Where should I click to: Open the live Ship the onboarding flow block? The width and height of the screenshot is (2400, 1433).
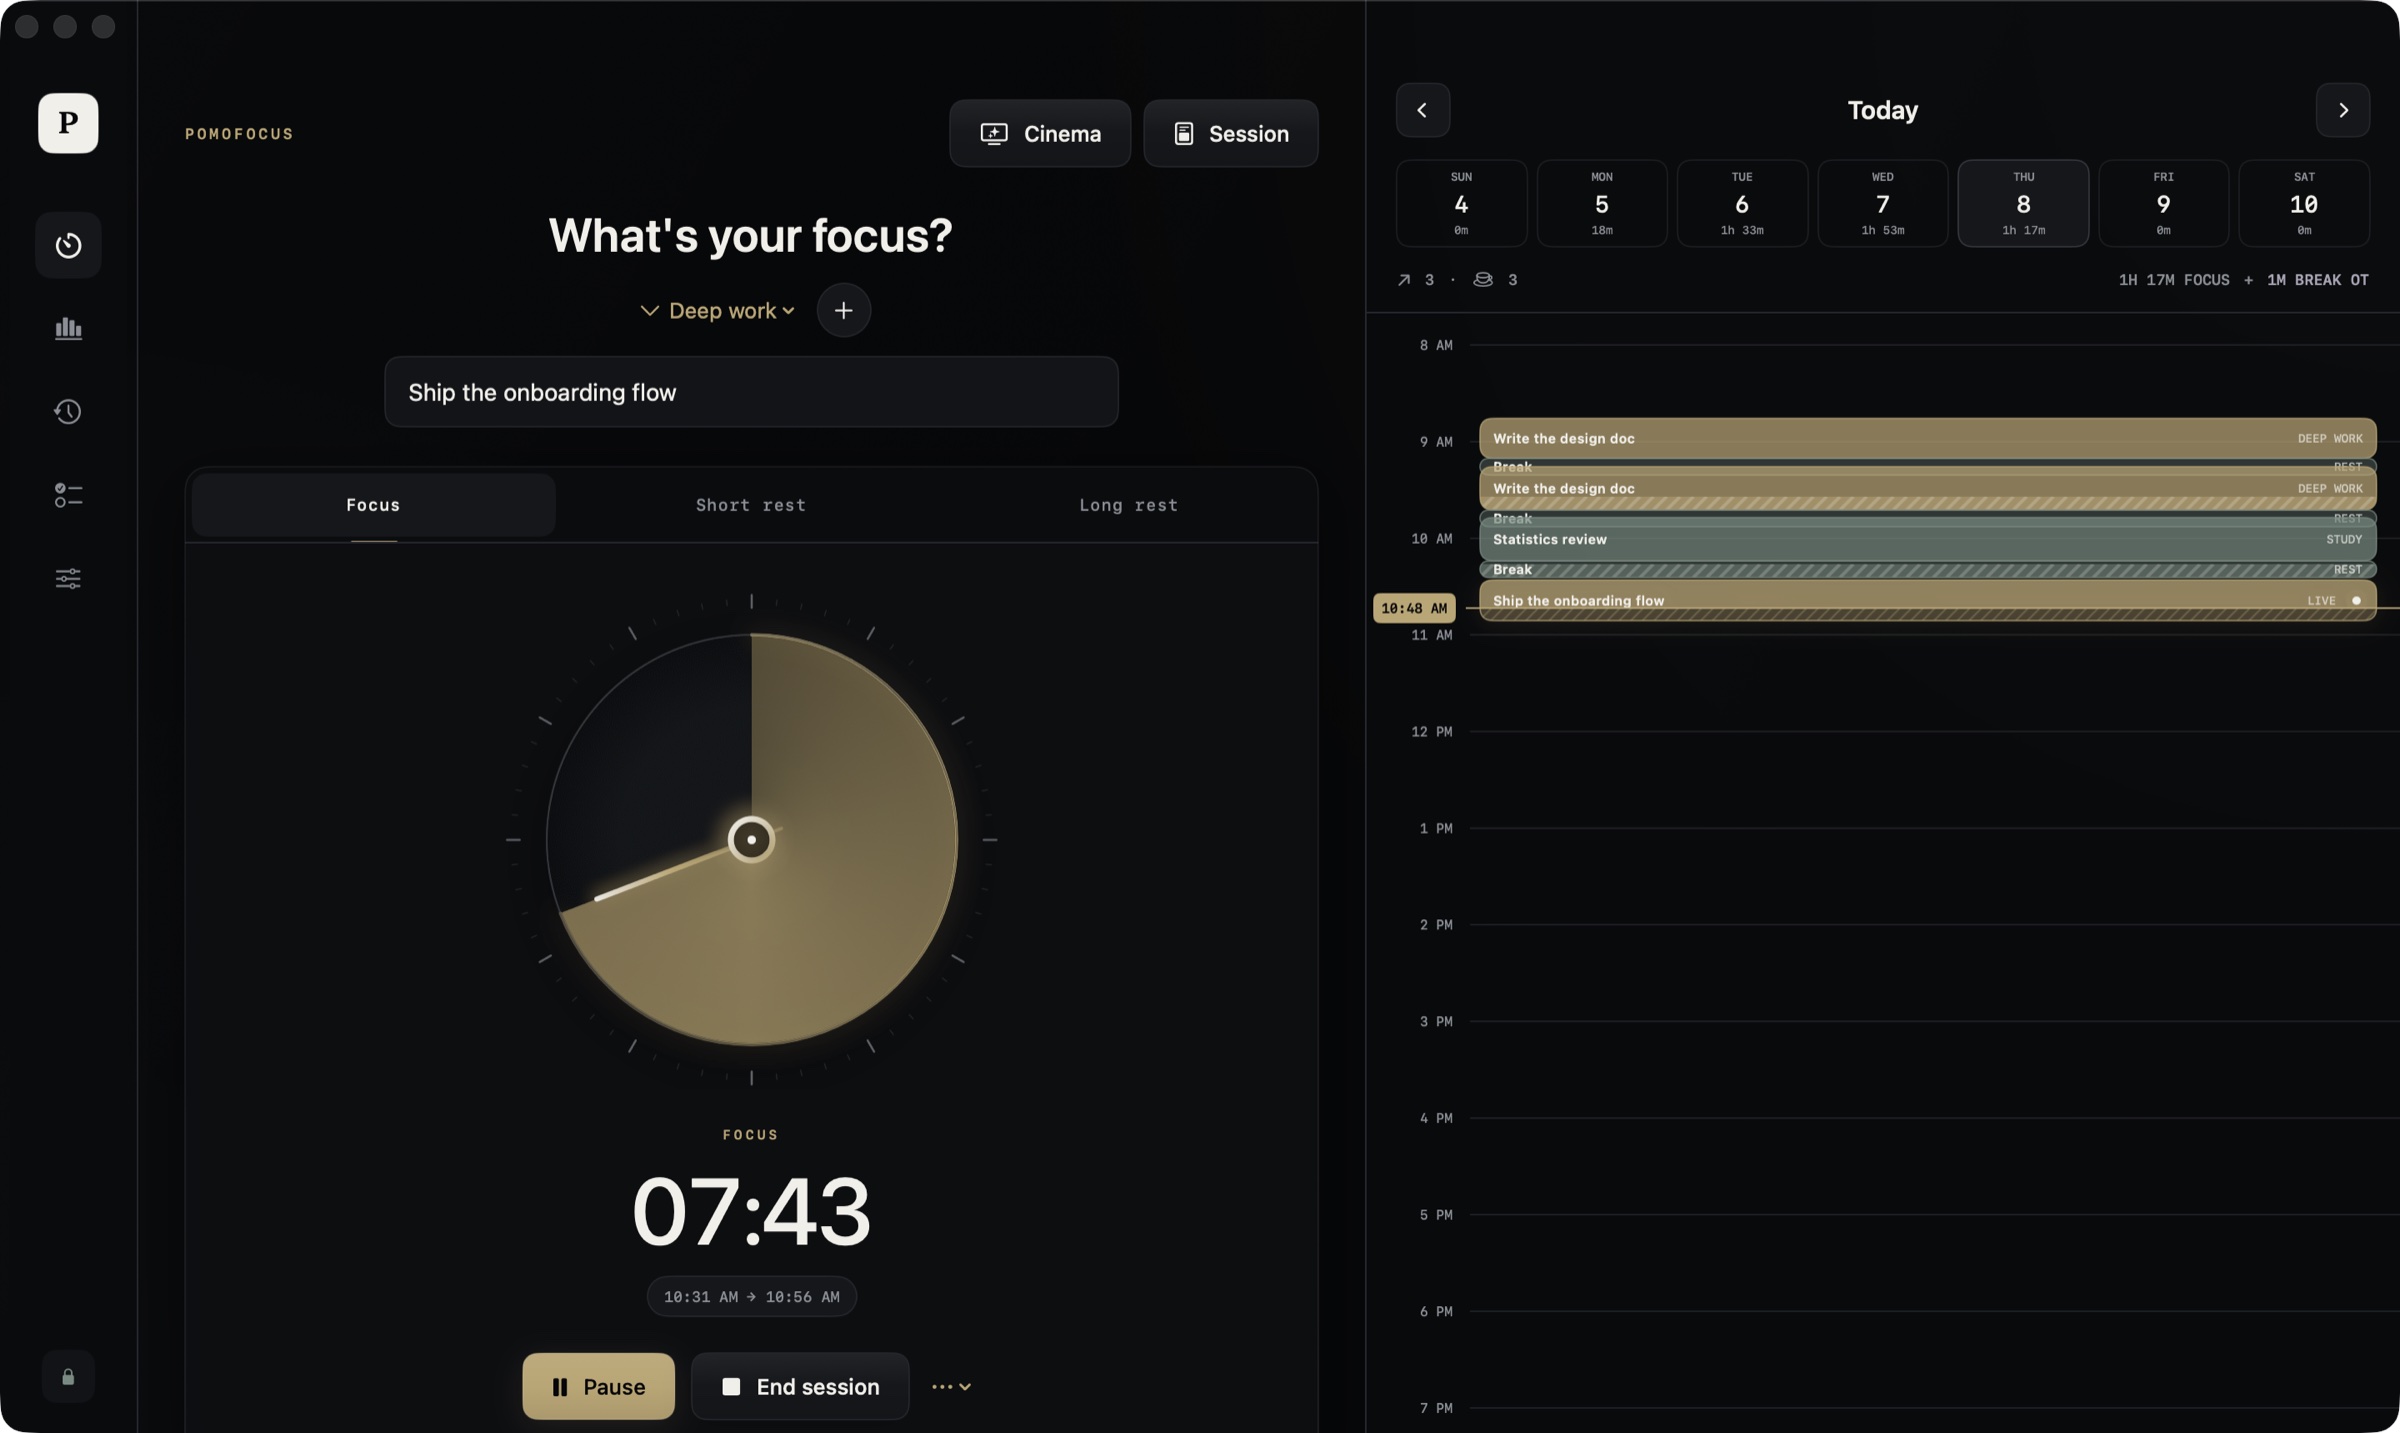(1927, 601)
